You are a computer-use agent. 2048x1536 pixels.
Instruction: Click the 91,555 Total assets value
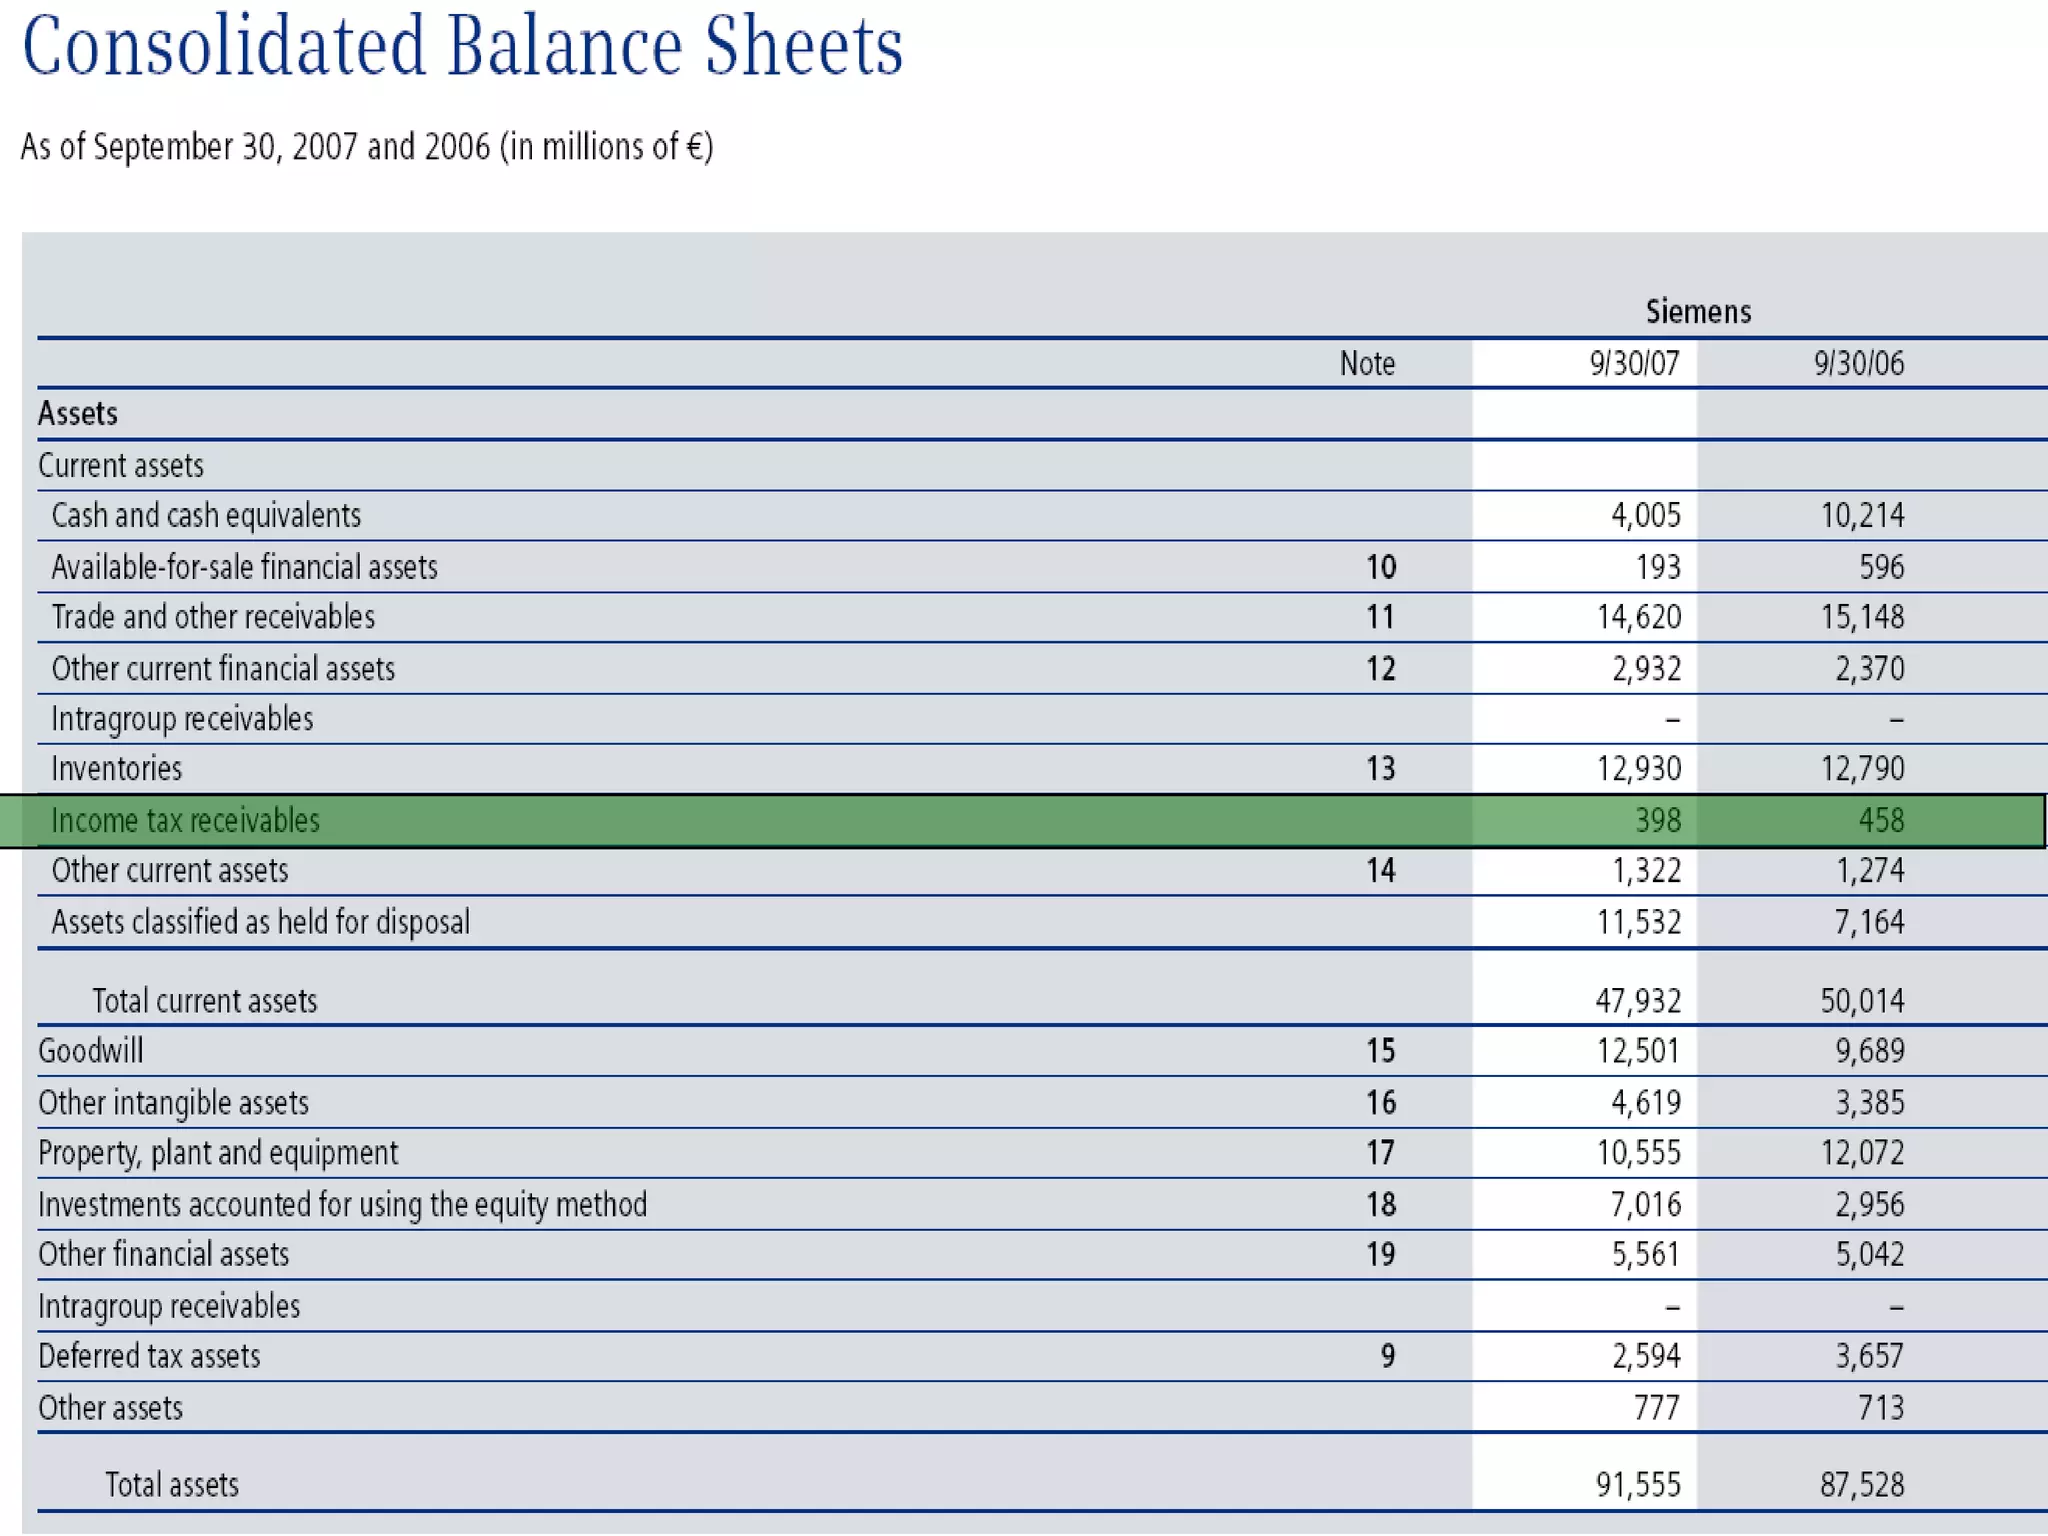click(x=1637, y=1485)
